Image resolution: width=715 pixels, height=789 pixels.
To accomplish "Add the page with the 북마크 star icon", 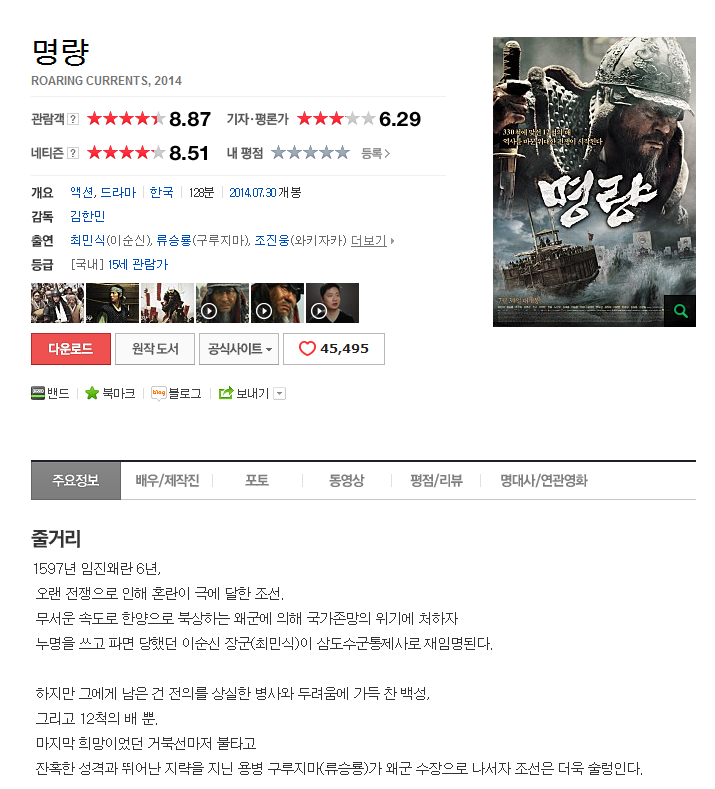I will 92,393.
